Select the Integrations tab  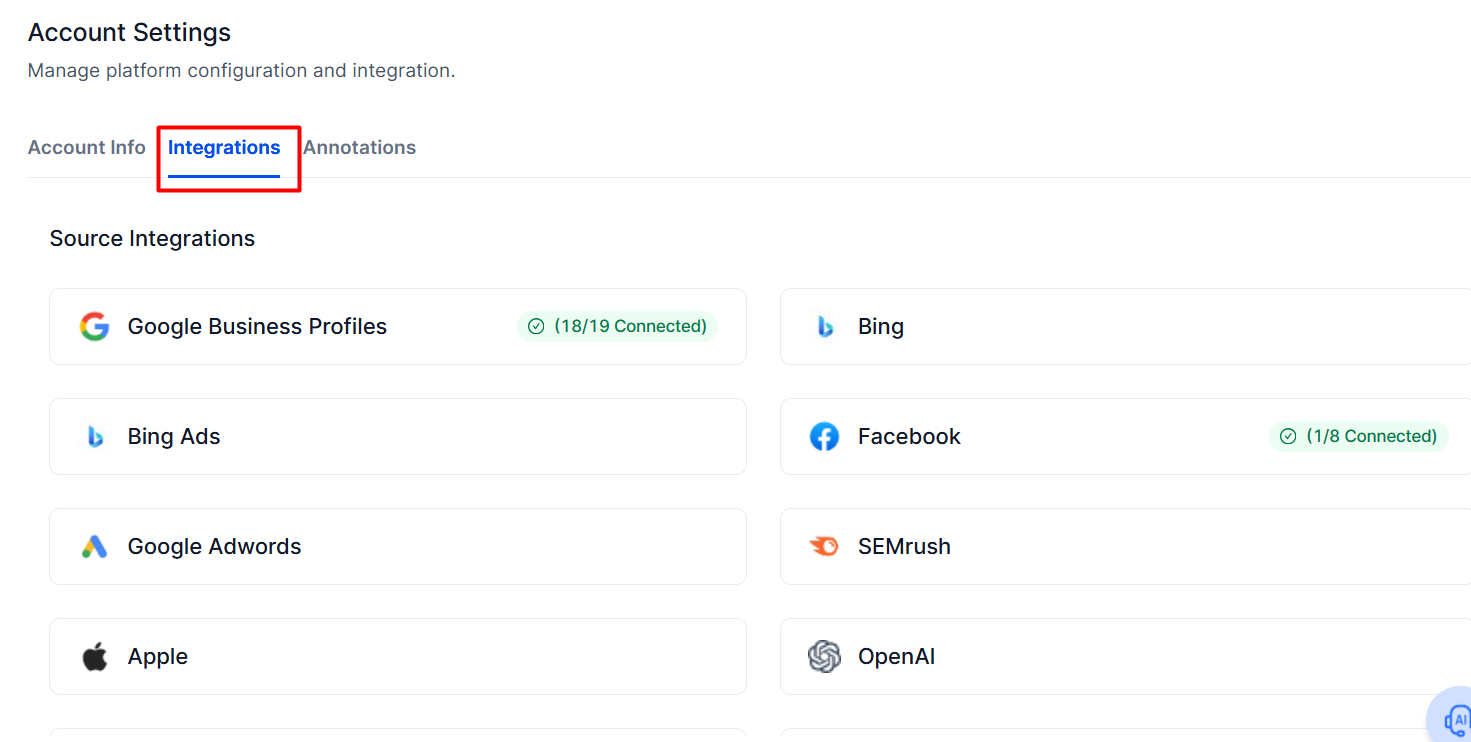tap(224, 147)
